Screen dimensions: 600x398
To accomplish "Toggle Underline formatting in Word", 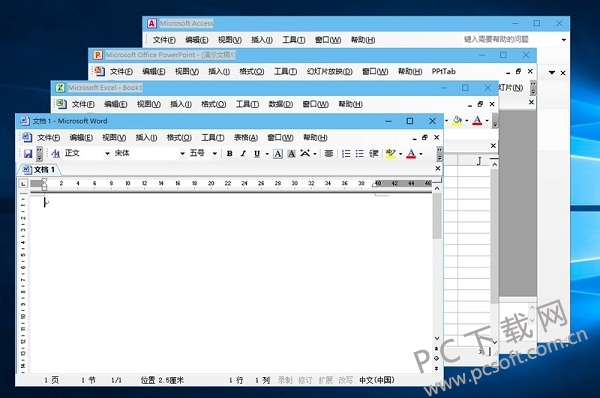I will pos(257,153).
